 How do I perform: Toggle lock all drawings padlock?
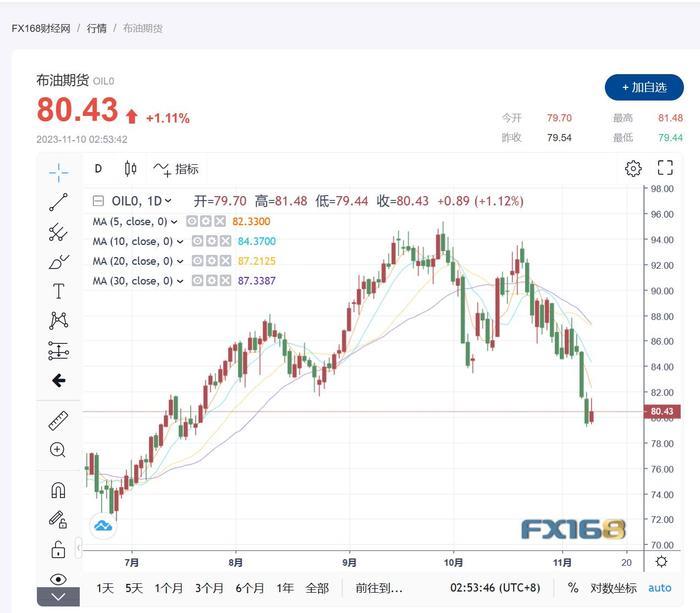point(58,549)
